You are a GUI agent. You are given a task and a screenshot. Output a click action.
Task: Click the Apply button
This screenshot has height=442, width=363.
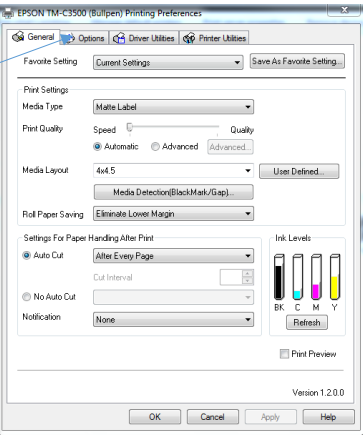pyautogui.click(x=271, y=417)
